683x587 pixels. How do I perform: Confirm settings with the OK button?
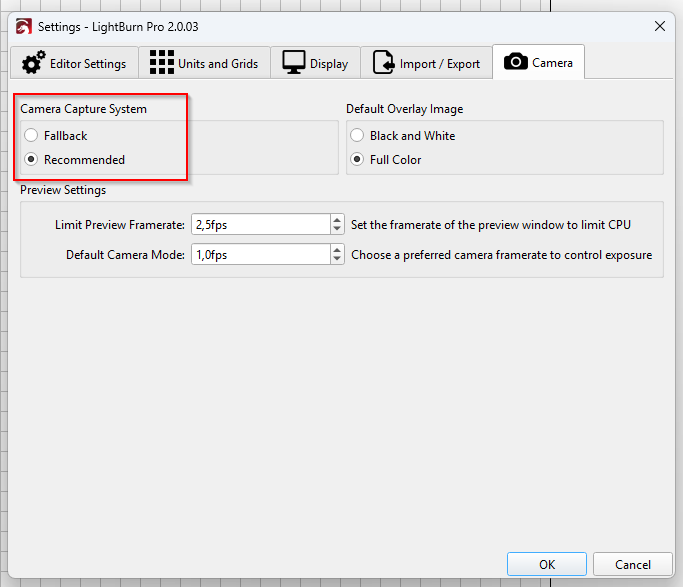click(x=547, y=564)
